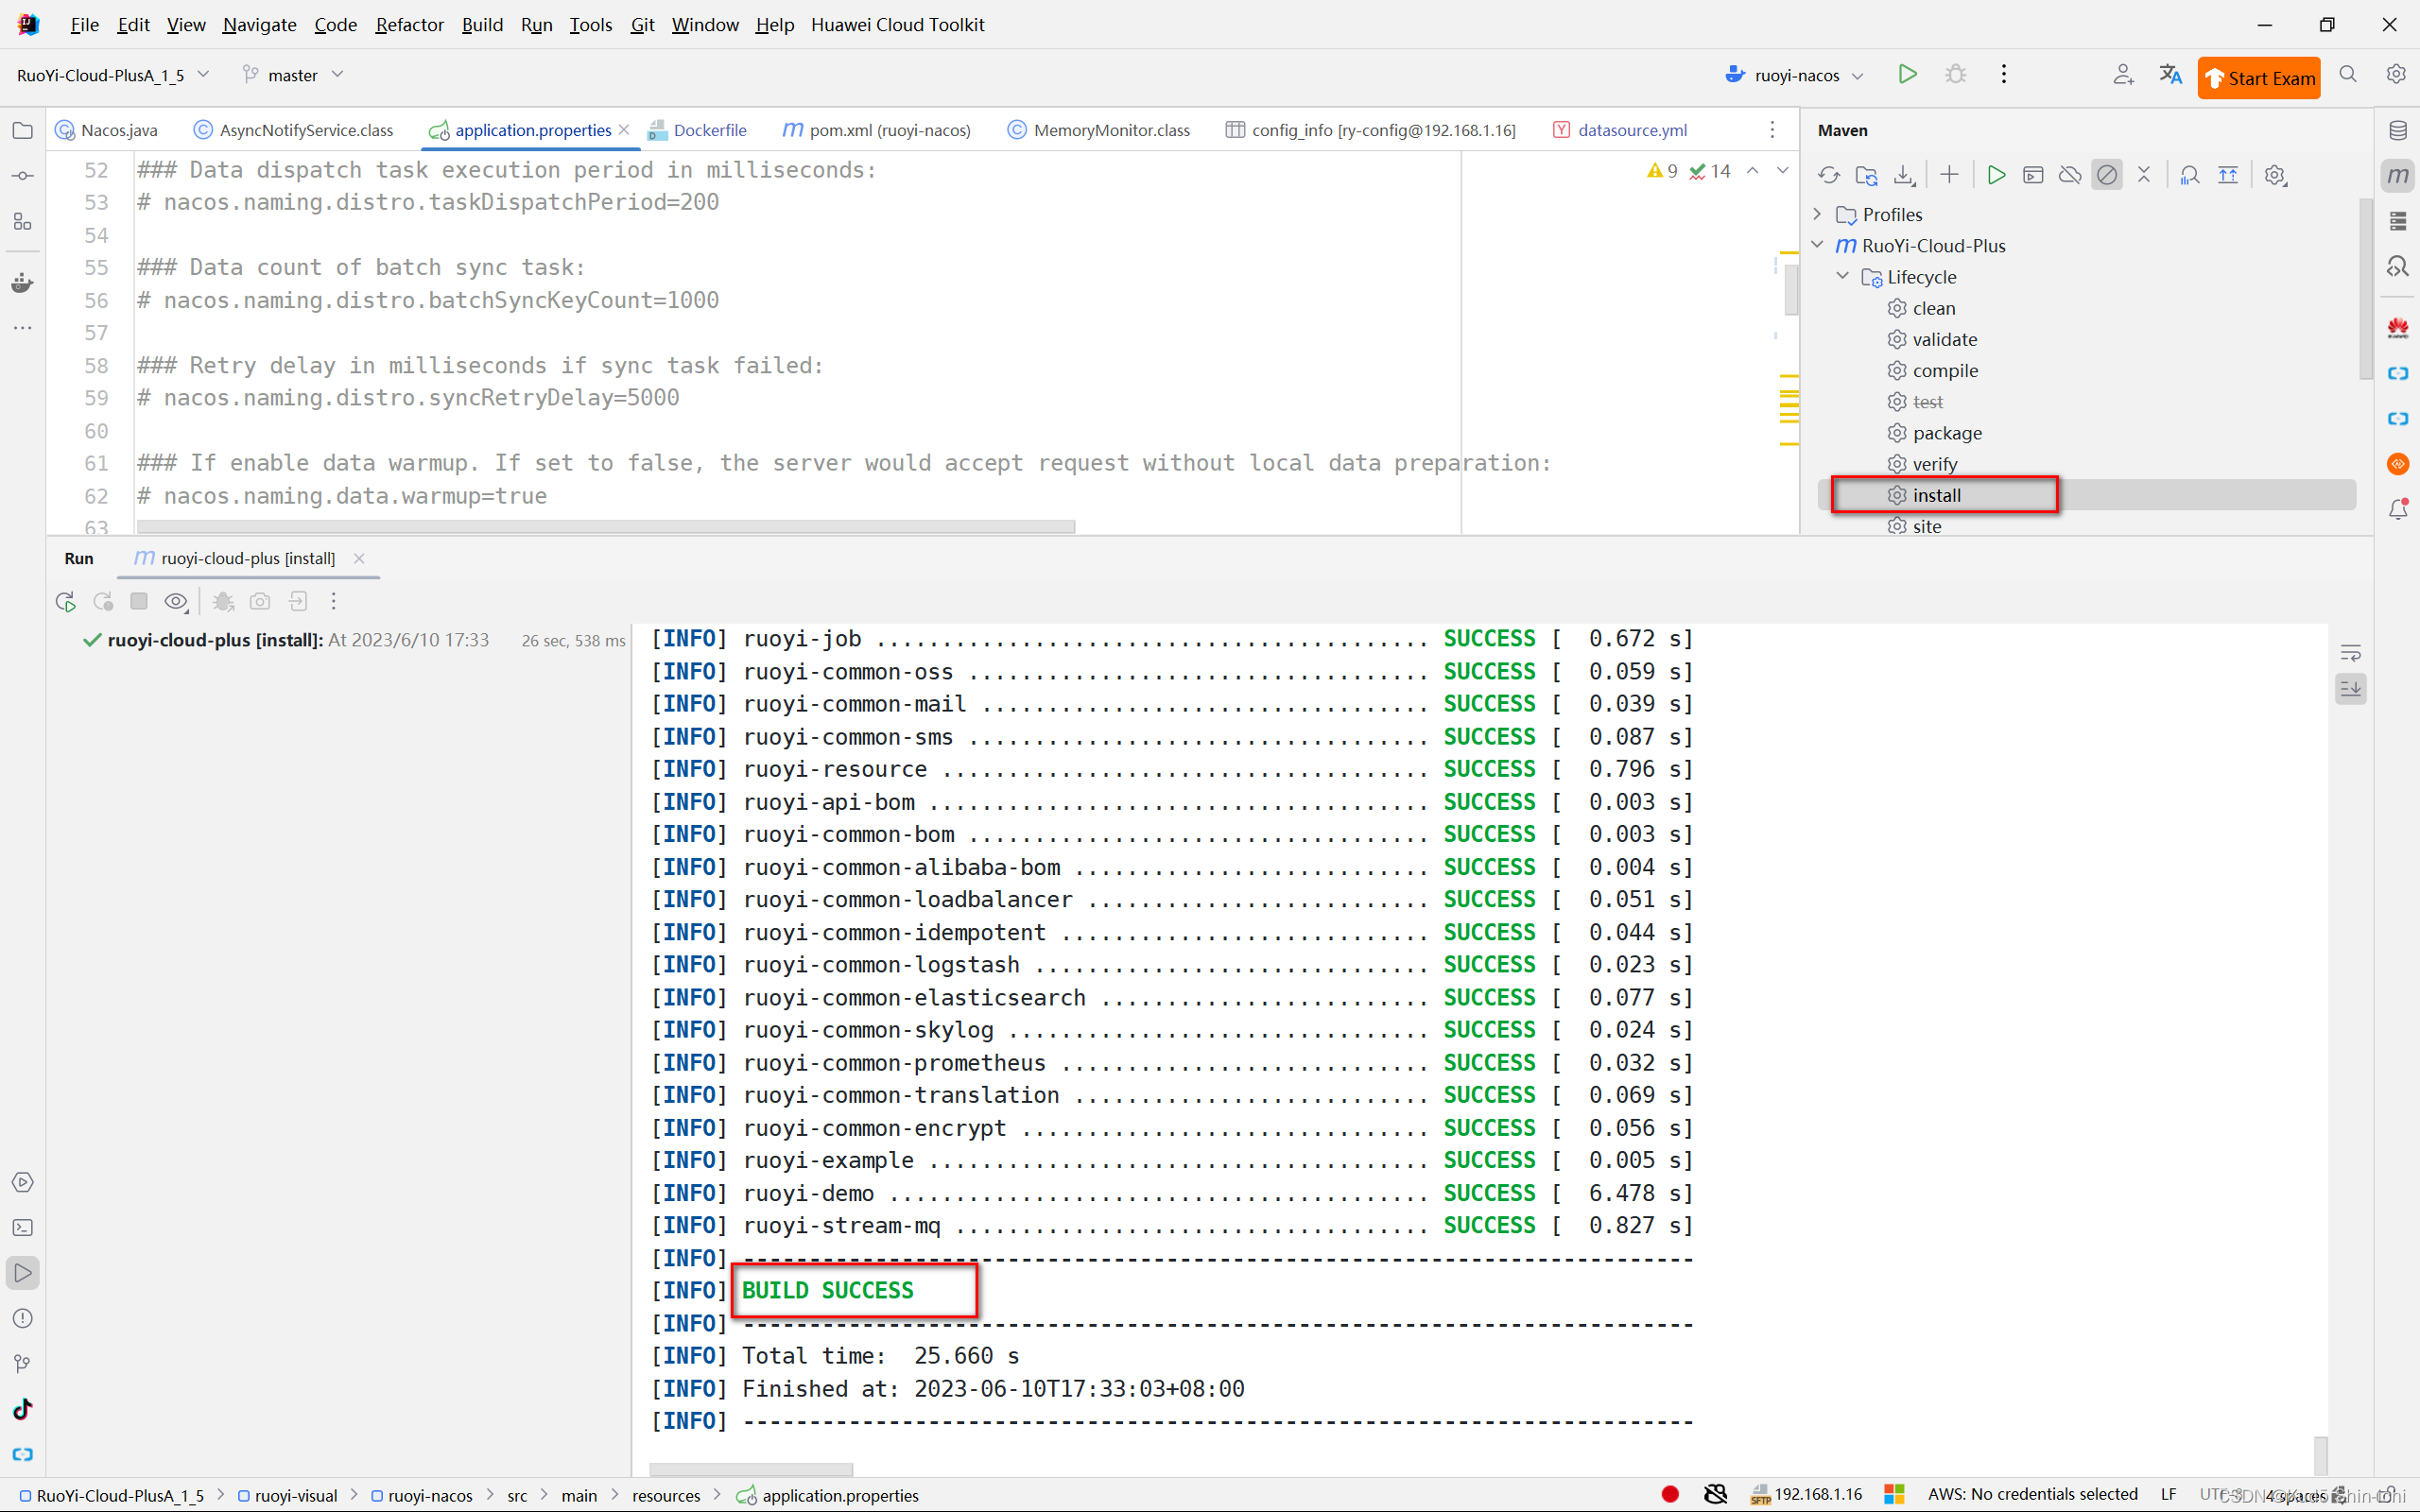
Task: Collapse the Lifecycle node
Action: click(x=1842, y=276)
